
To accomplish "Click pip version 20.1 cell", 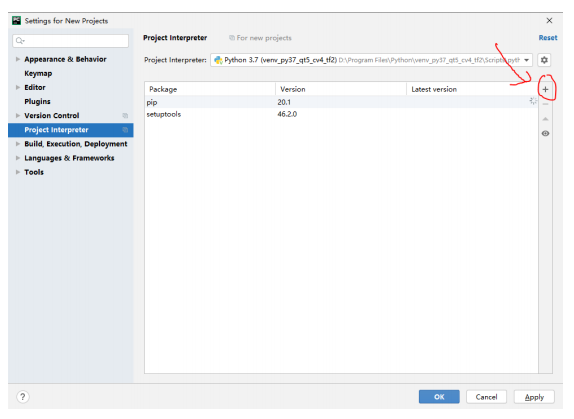I will [x=284, y=102].
